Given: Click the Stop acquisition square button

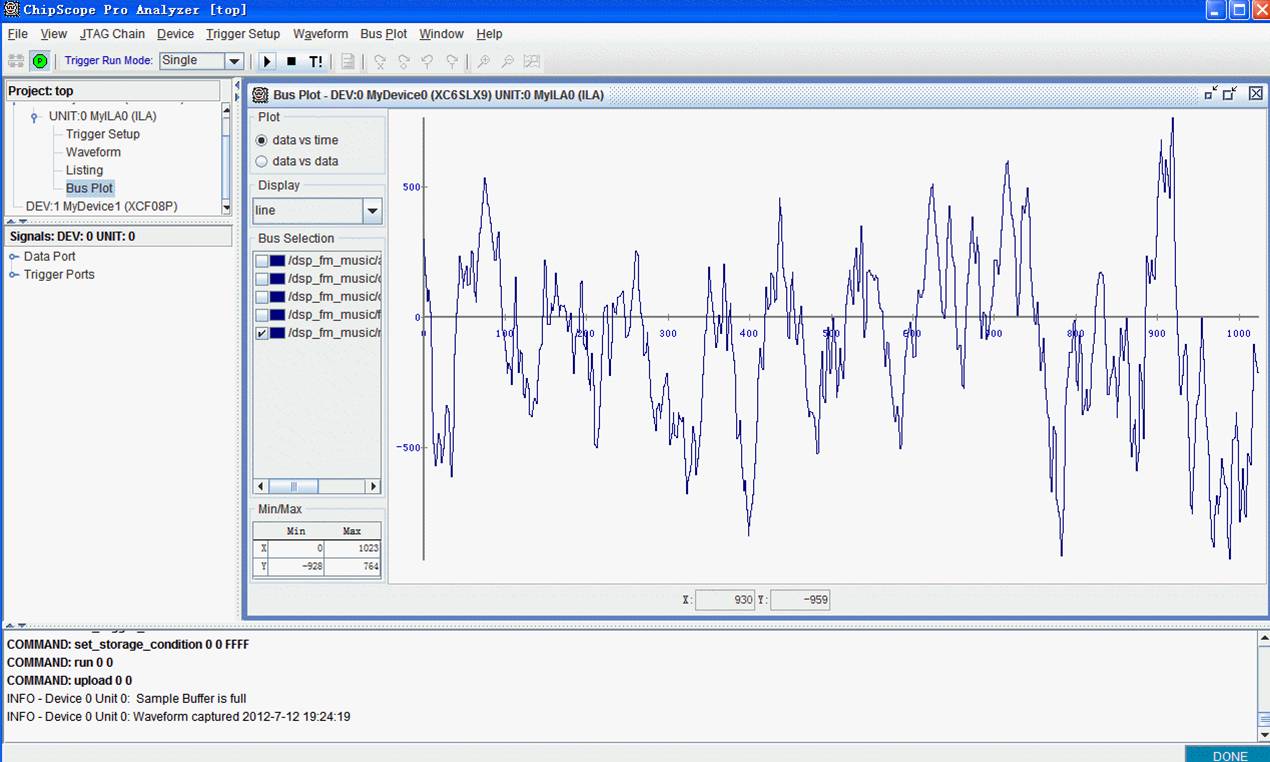Looking at the screenshot, I should (291, 61).
